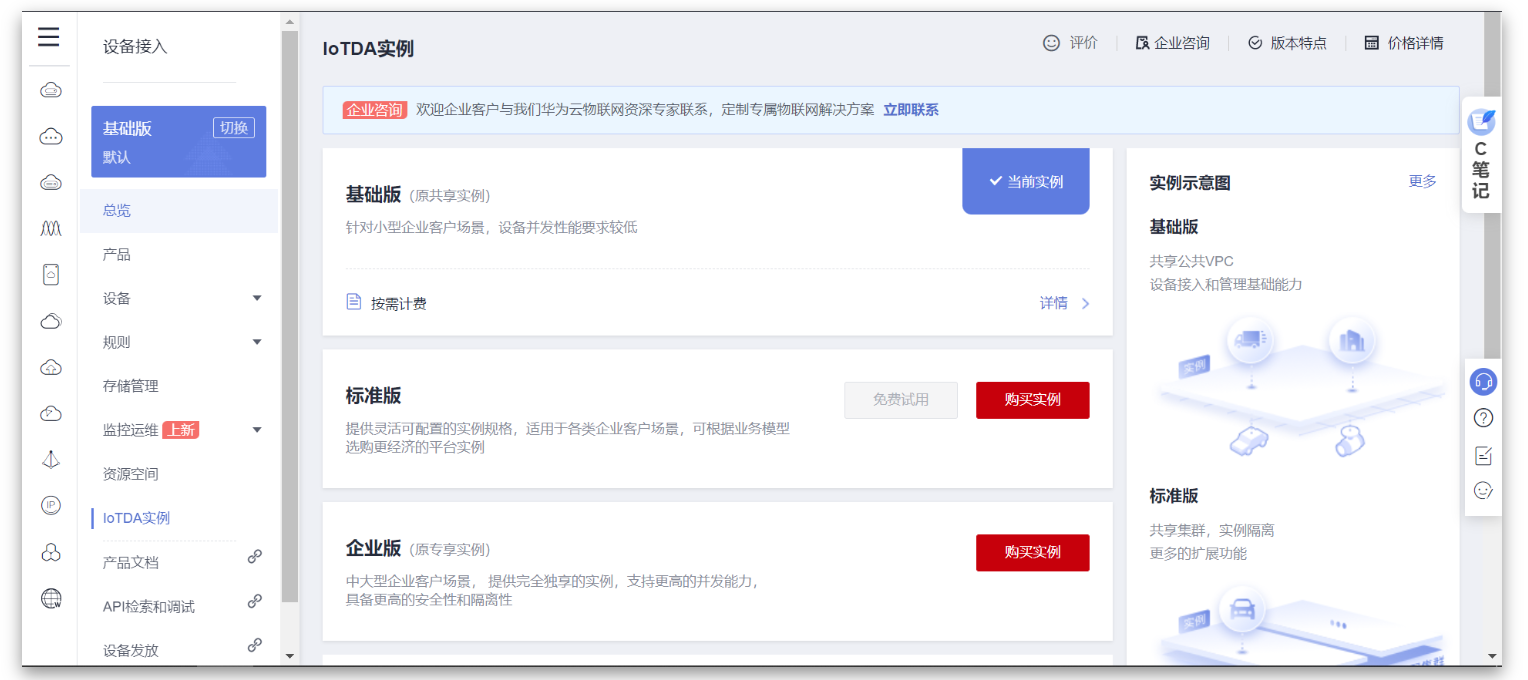
Task: Click the 当前实例 button
Action: click(1026, 181)
